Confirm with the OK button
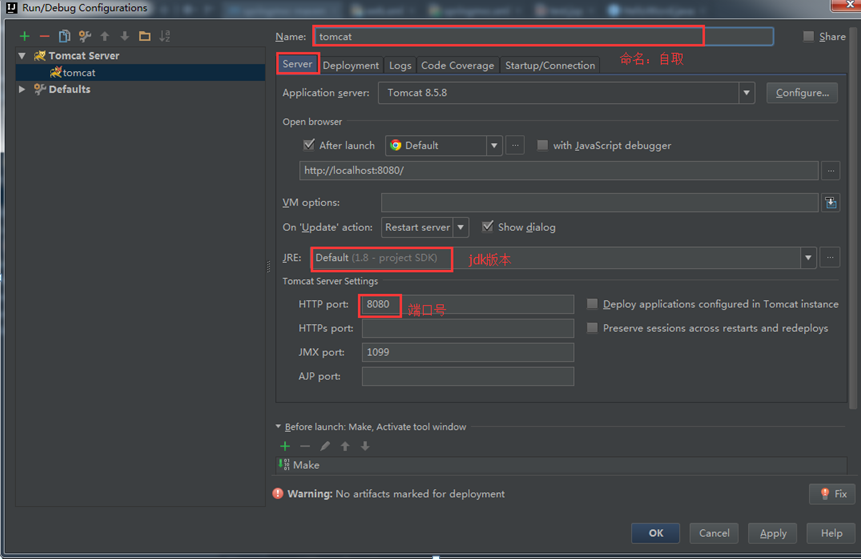861x559 pixels. click(656, 533)
